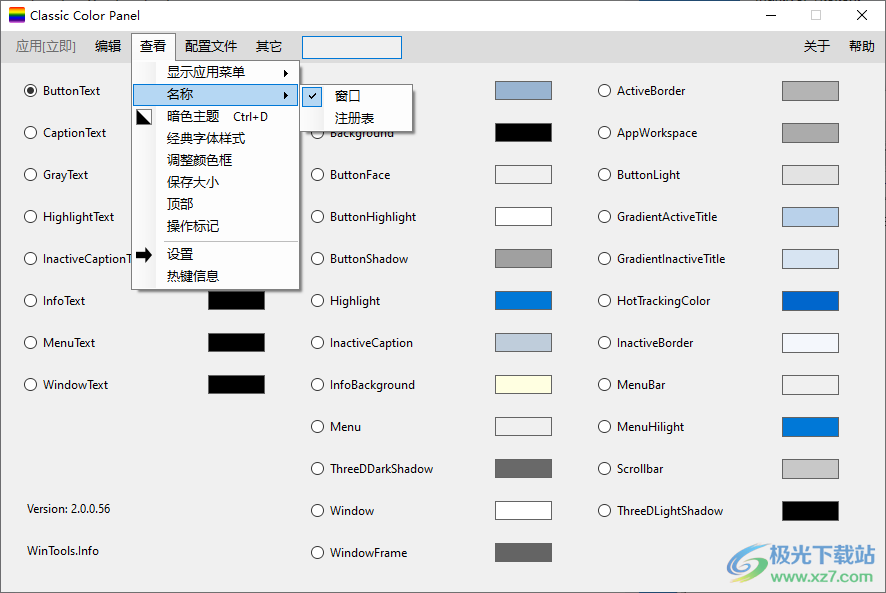The width and height of the screenshot is (886, 593).
Task: Open the 配置文件 menu
Action: point(211,46)
